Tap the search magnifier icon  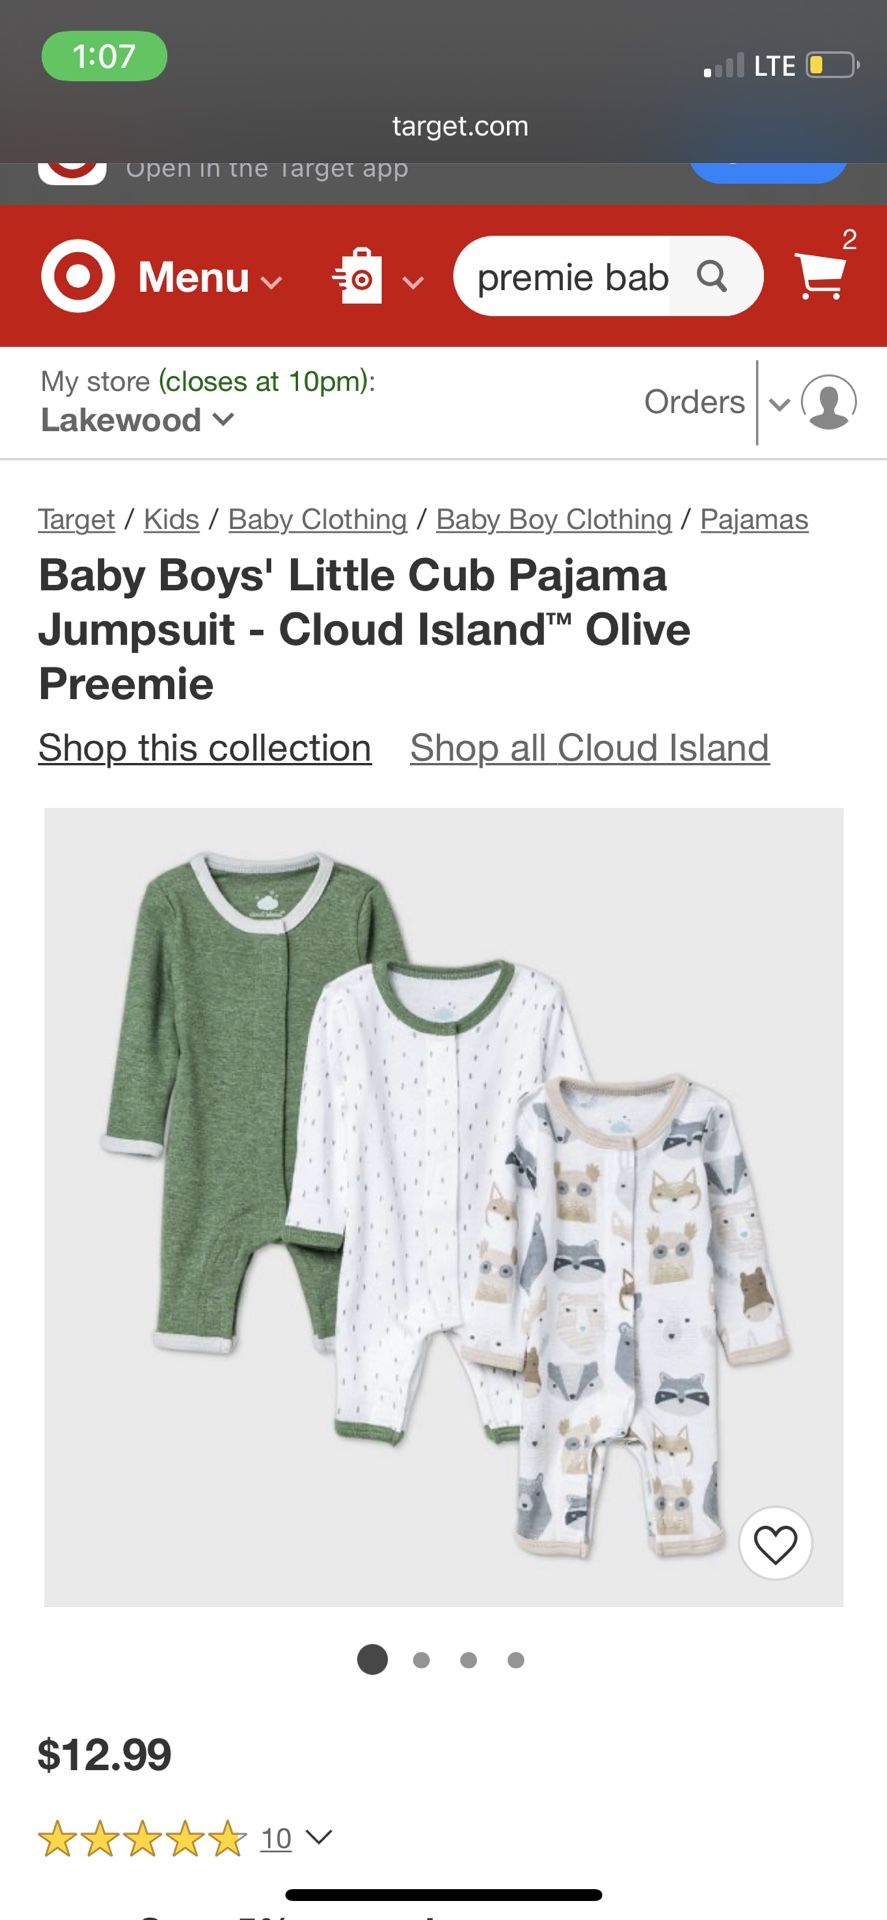[712, 276]
